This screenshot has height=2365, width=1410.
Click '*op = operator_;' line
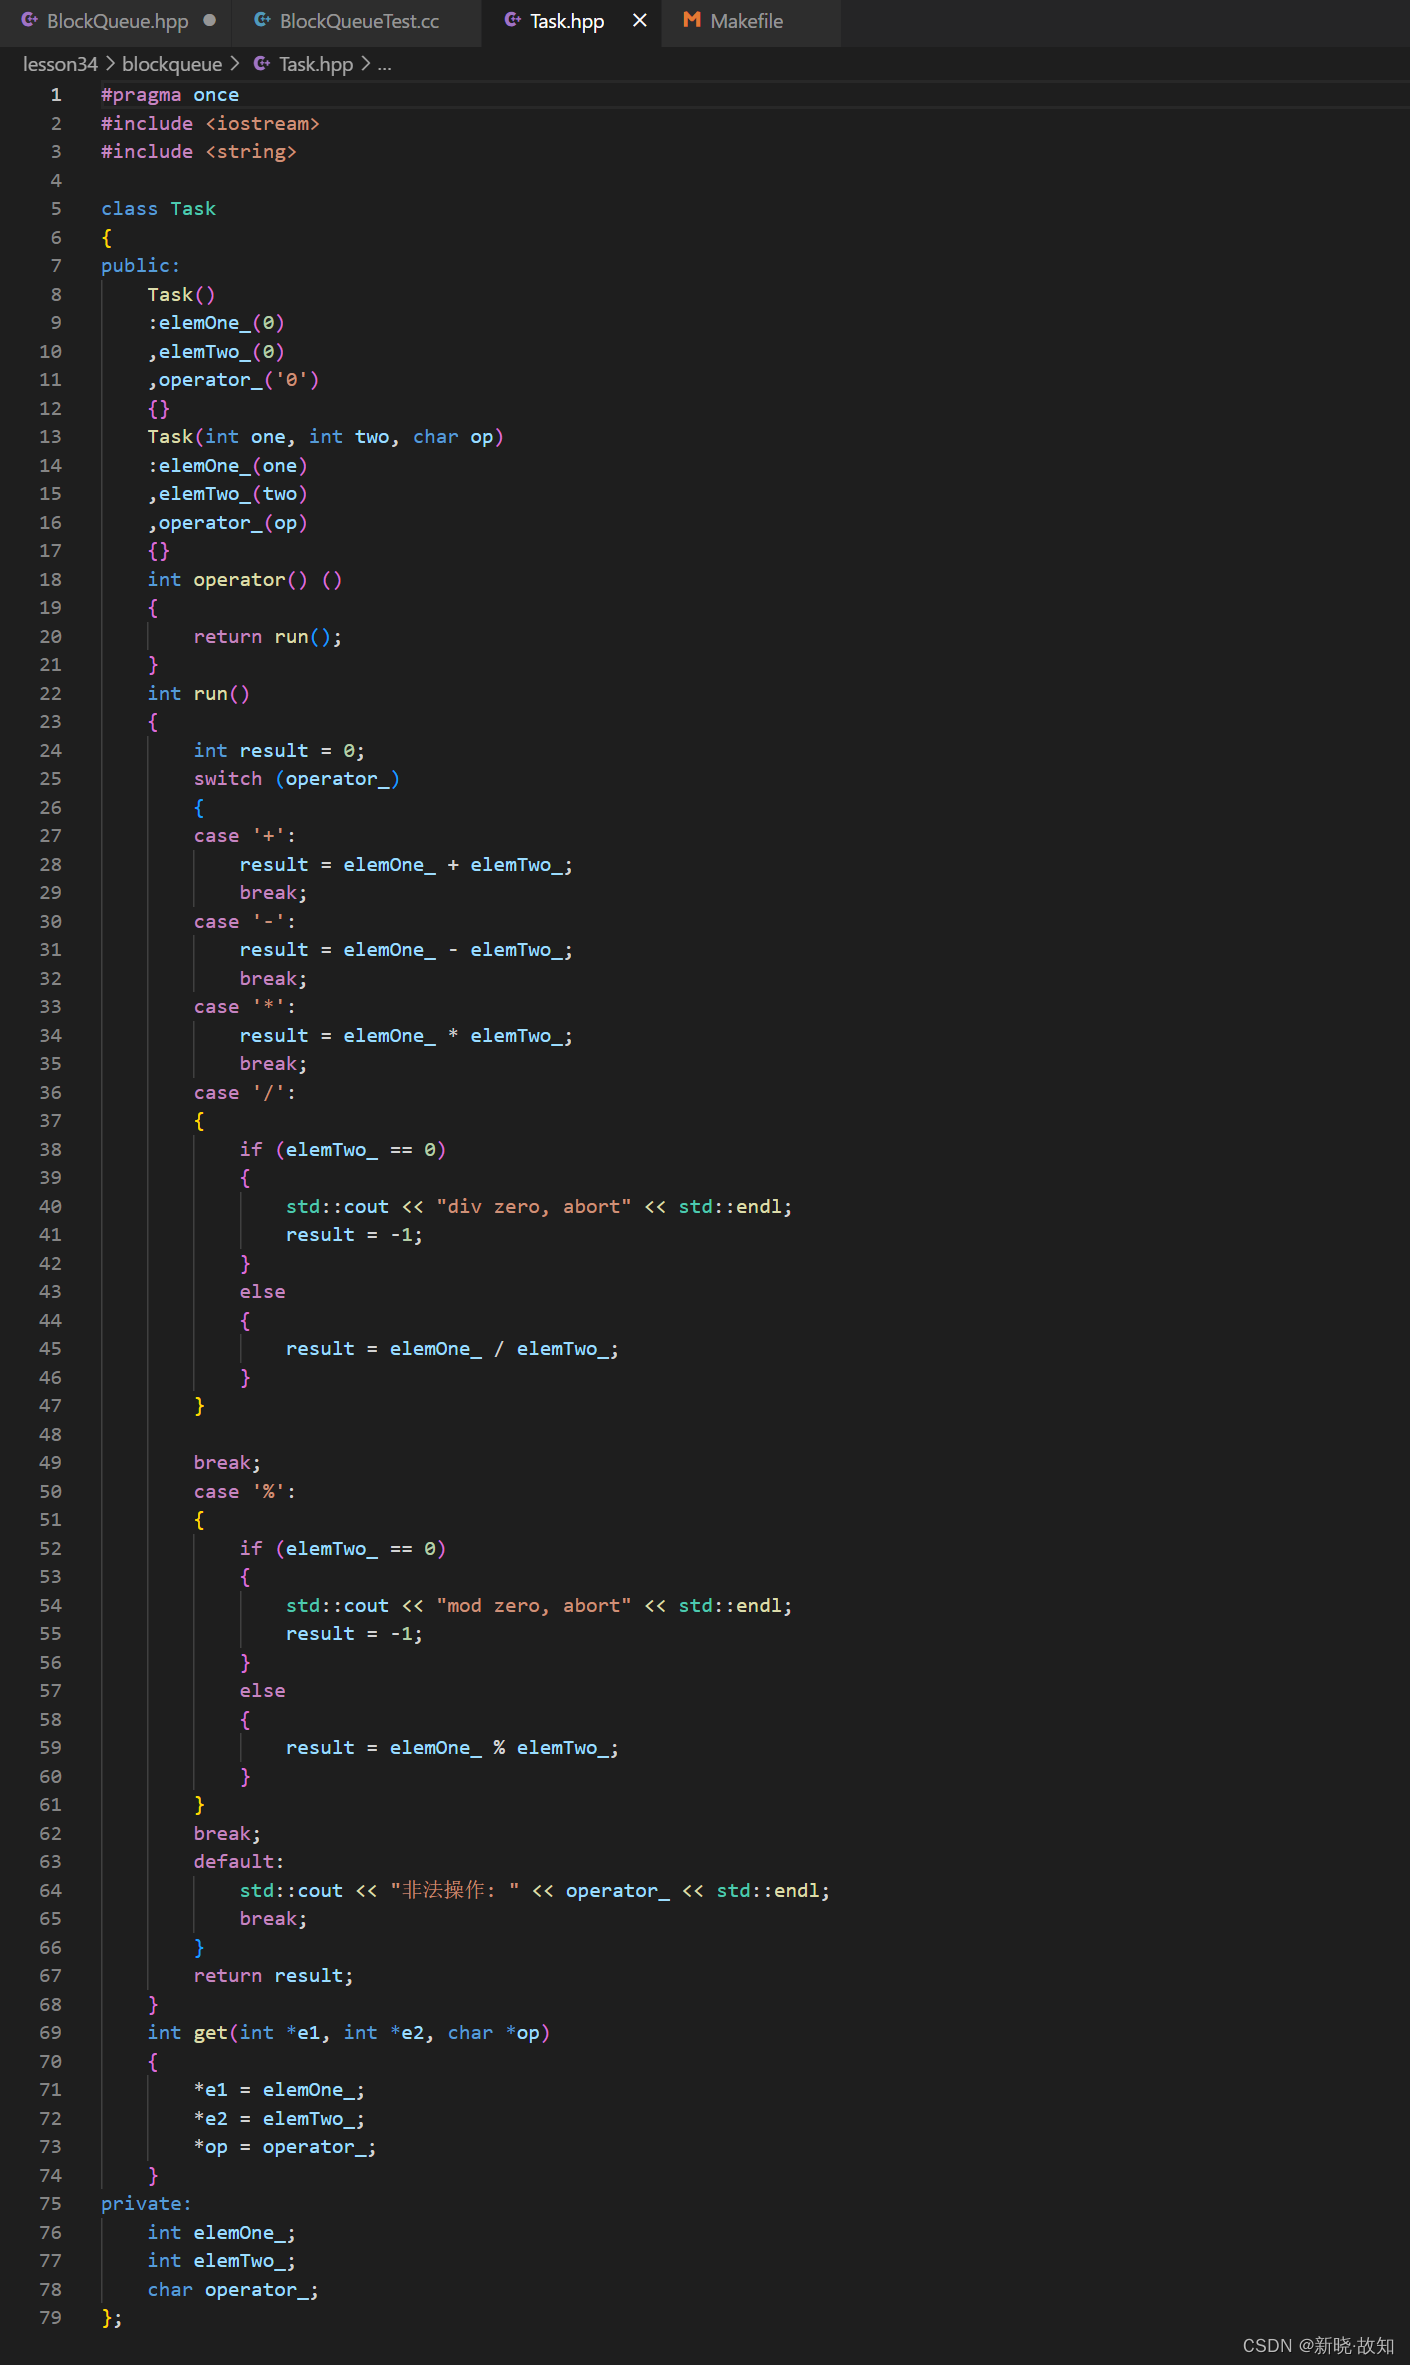coord(285,2147)
